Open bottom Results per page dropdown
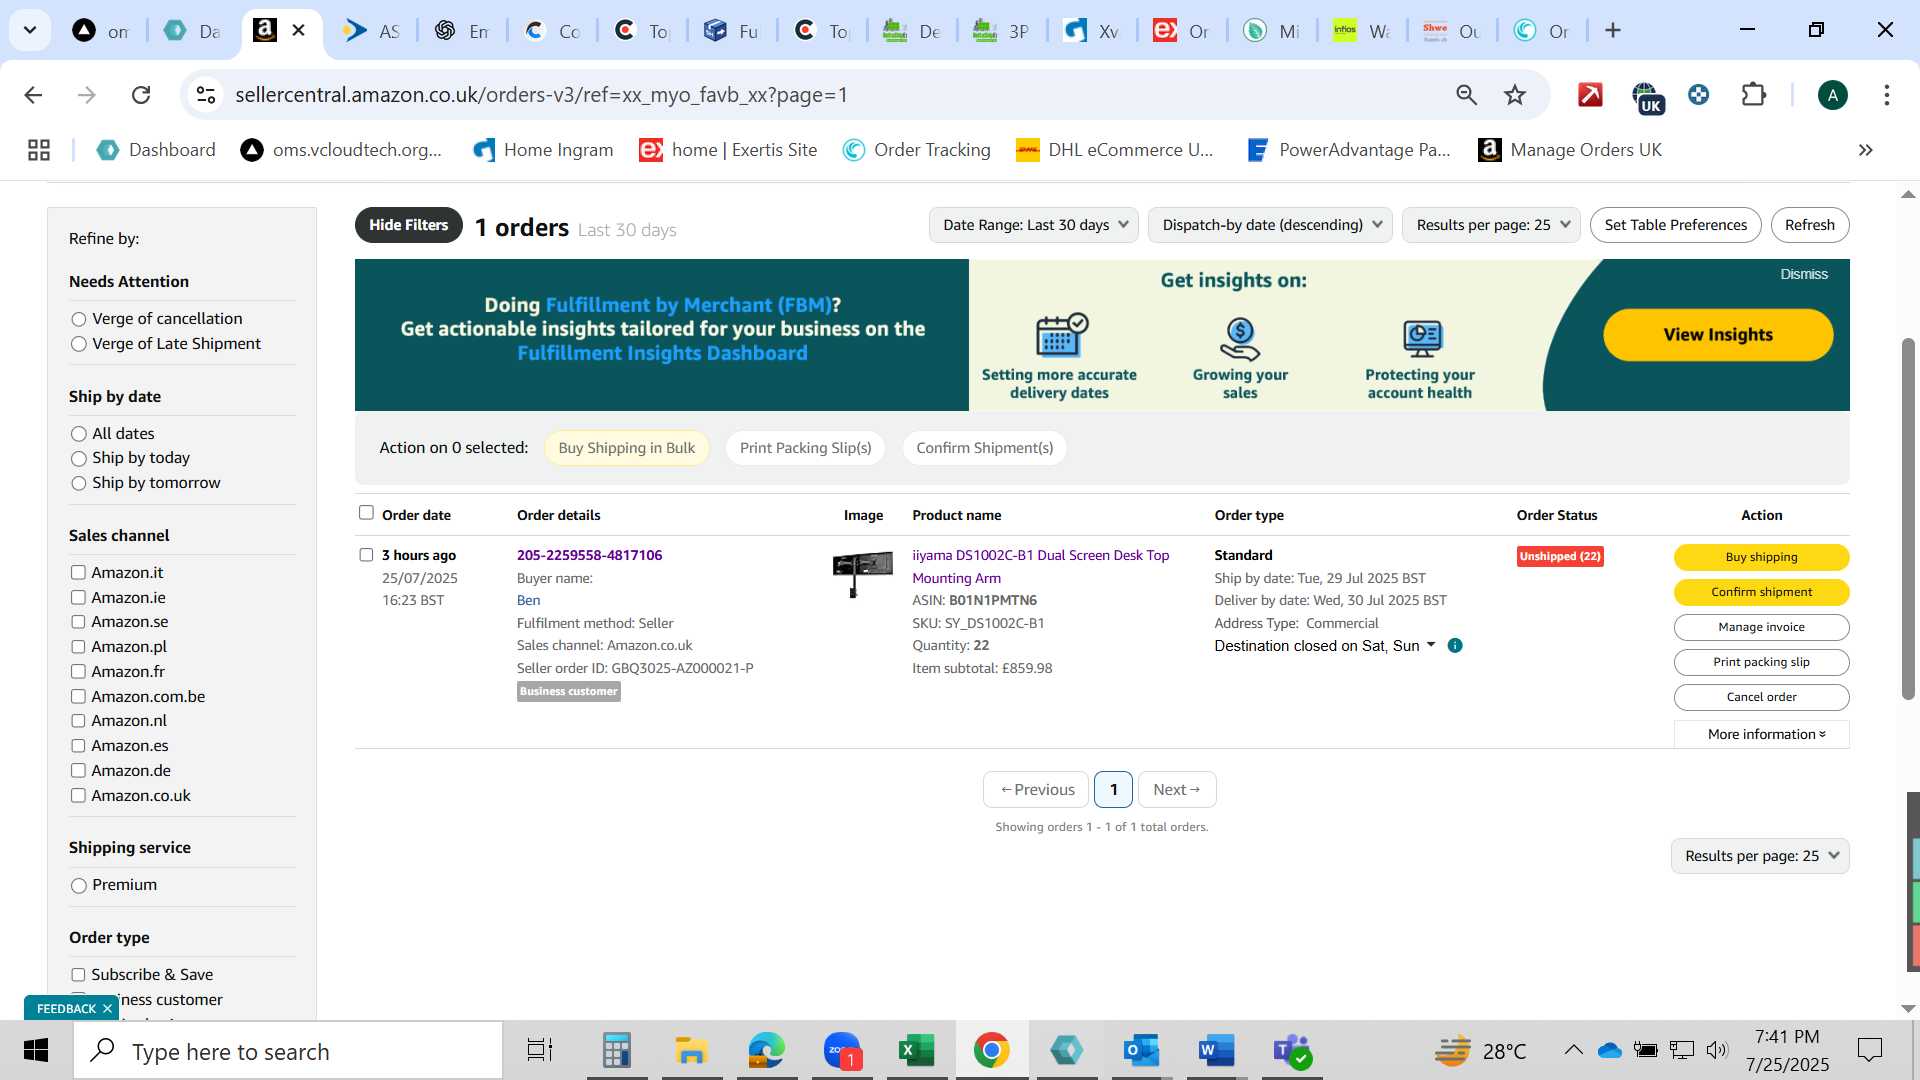 pyautogui.click(x=1760, y=856)
